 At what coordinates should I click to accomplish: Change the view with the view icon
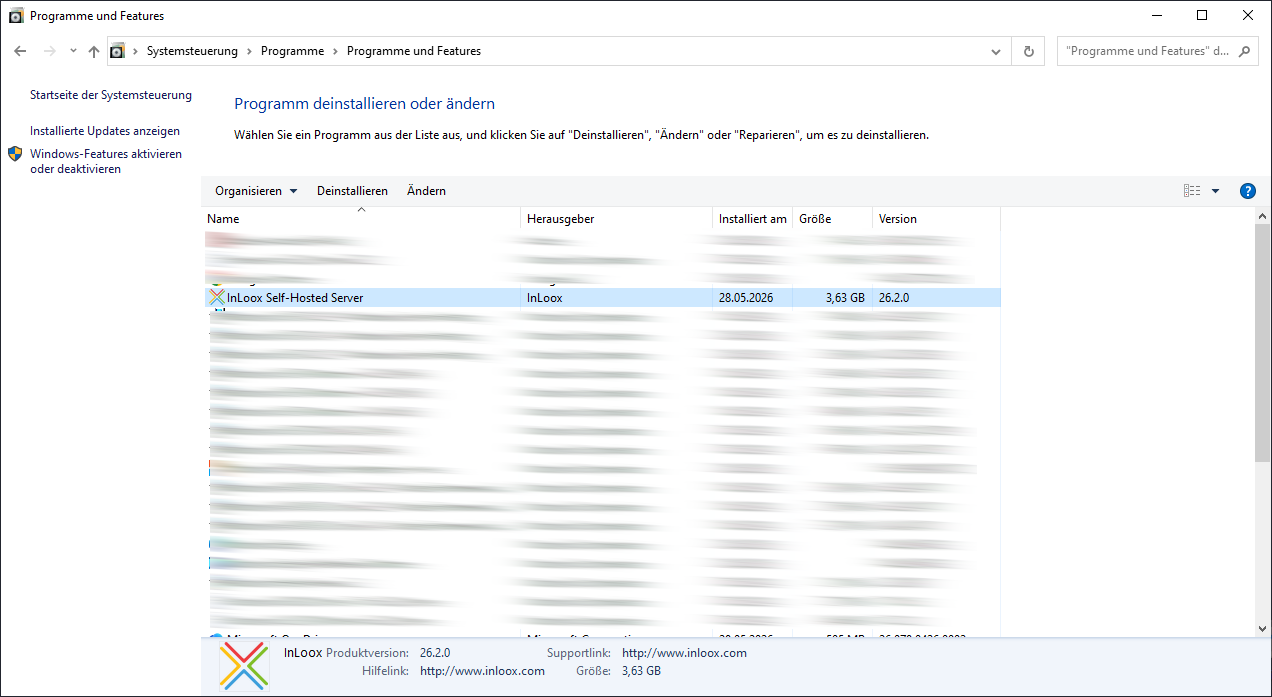click(x=1192, y=191)
